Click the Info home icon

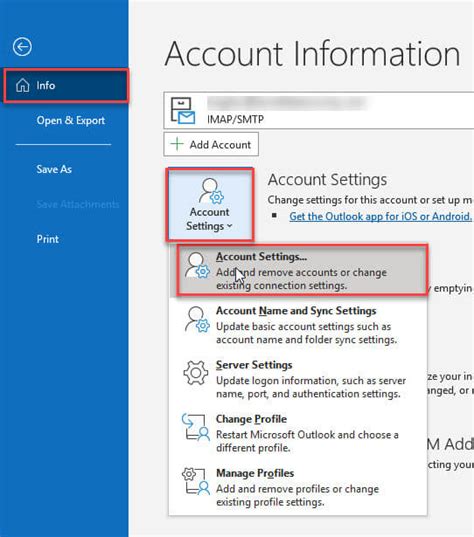click(x=23, y=85)
